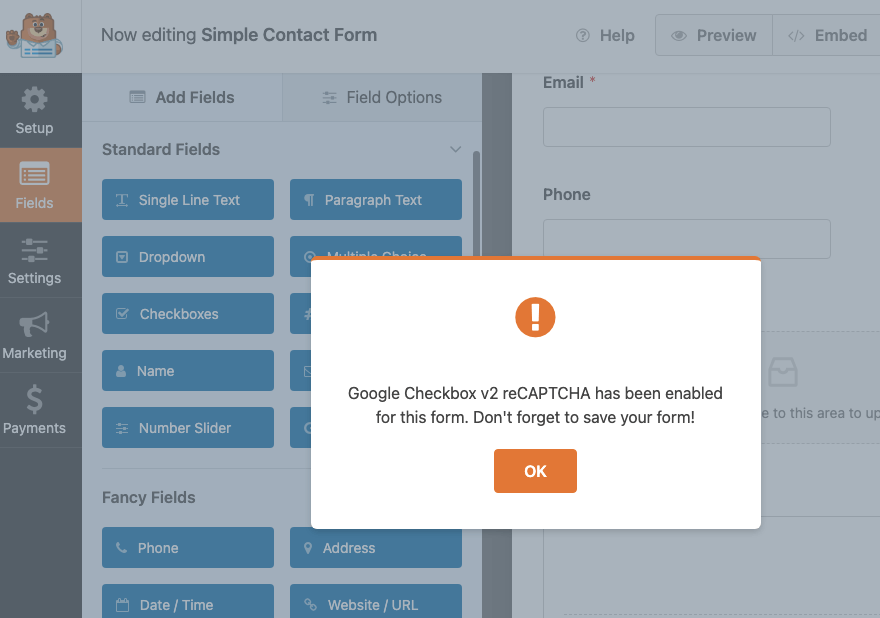Screen dimensions: 880x618
Task: Add a Website / URL field
Action: click(x=376, y=602)
